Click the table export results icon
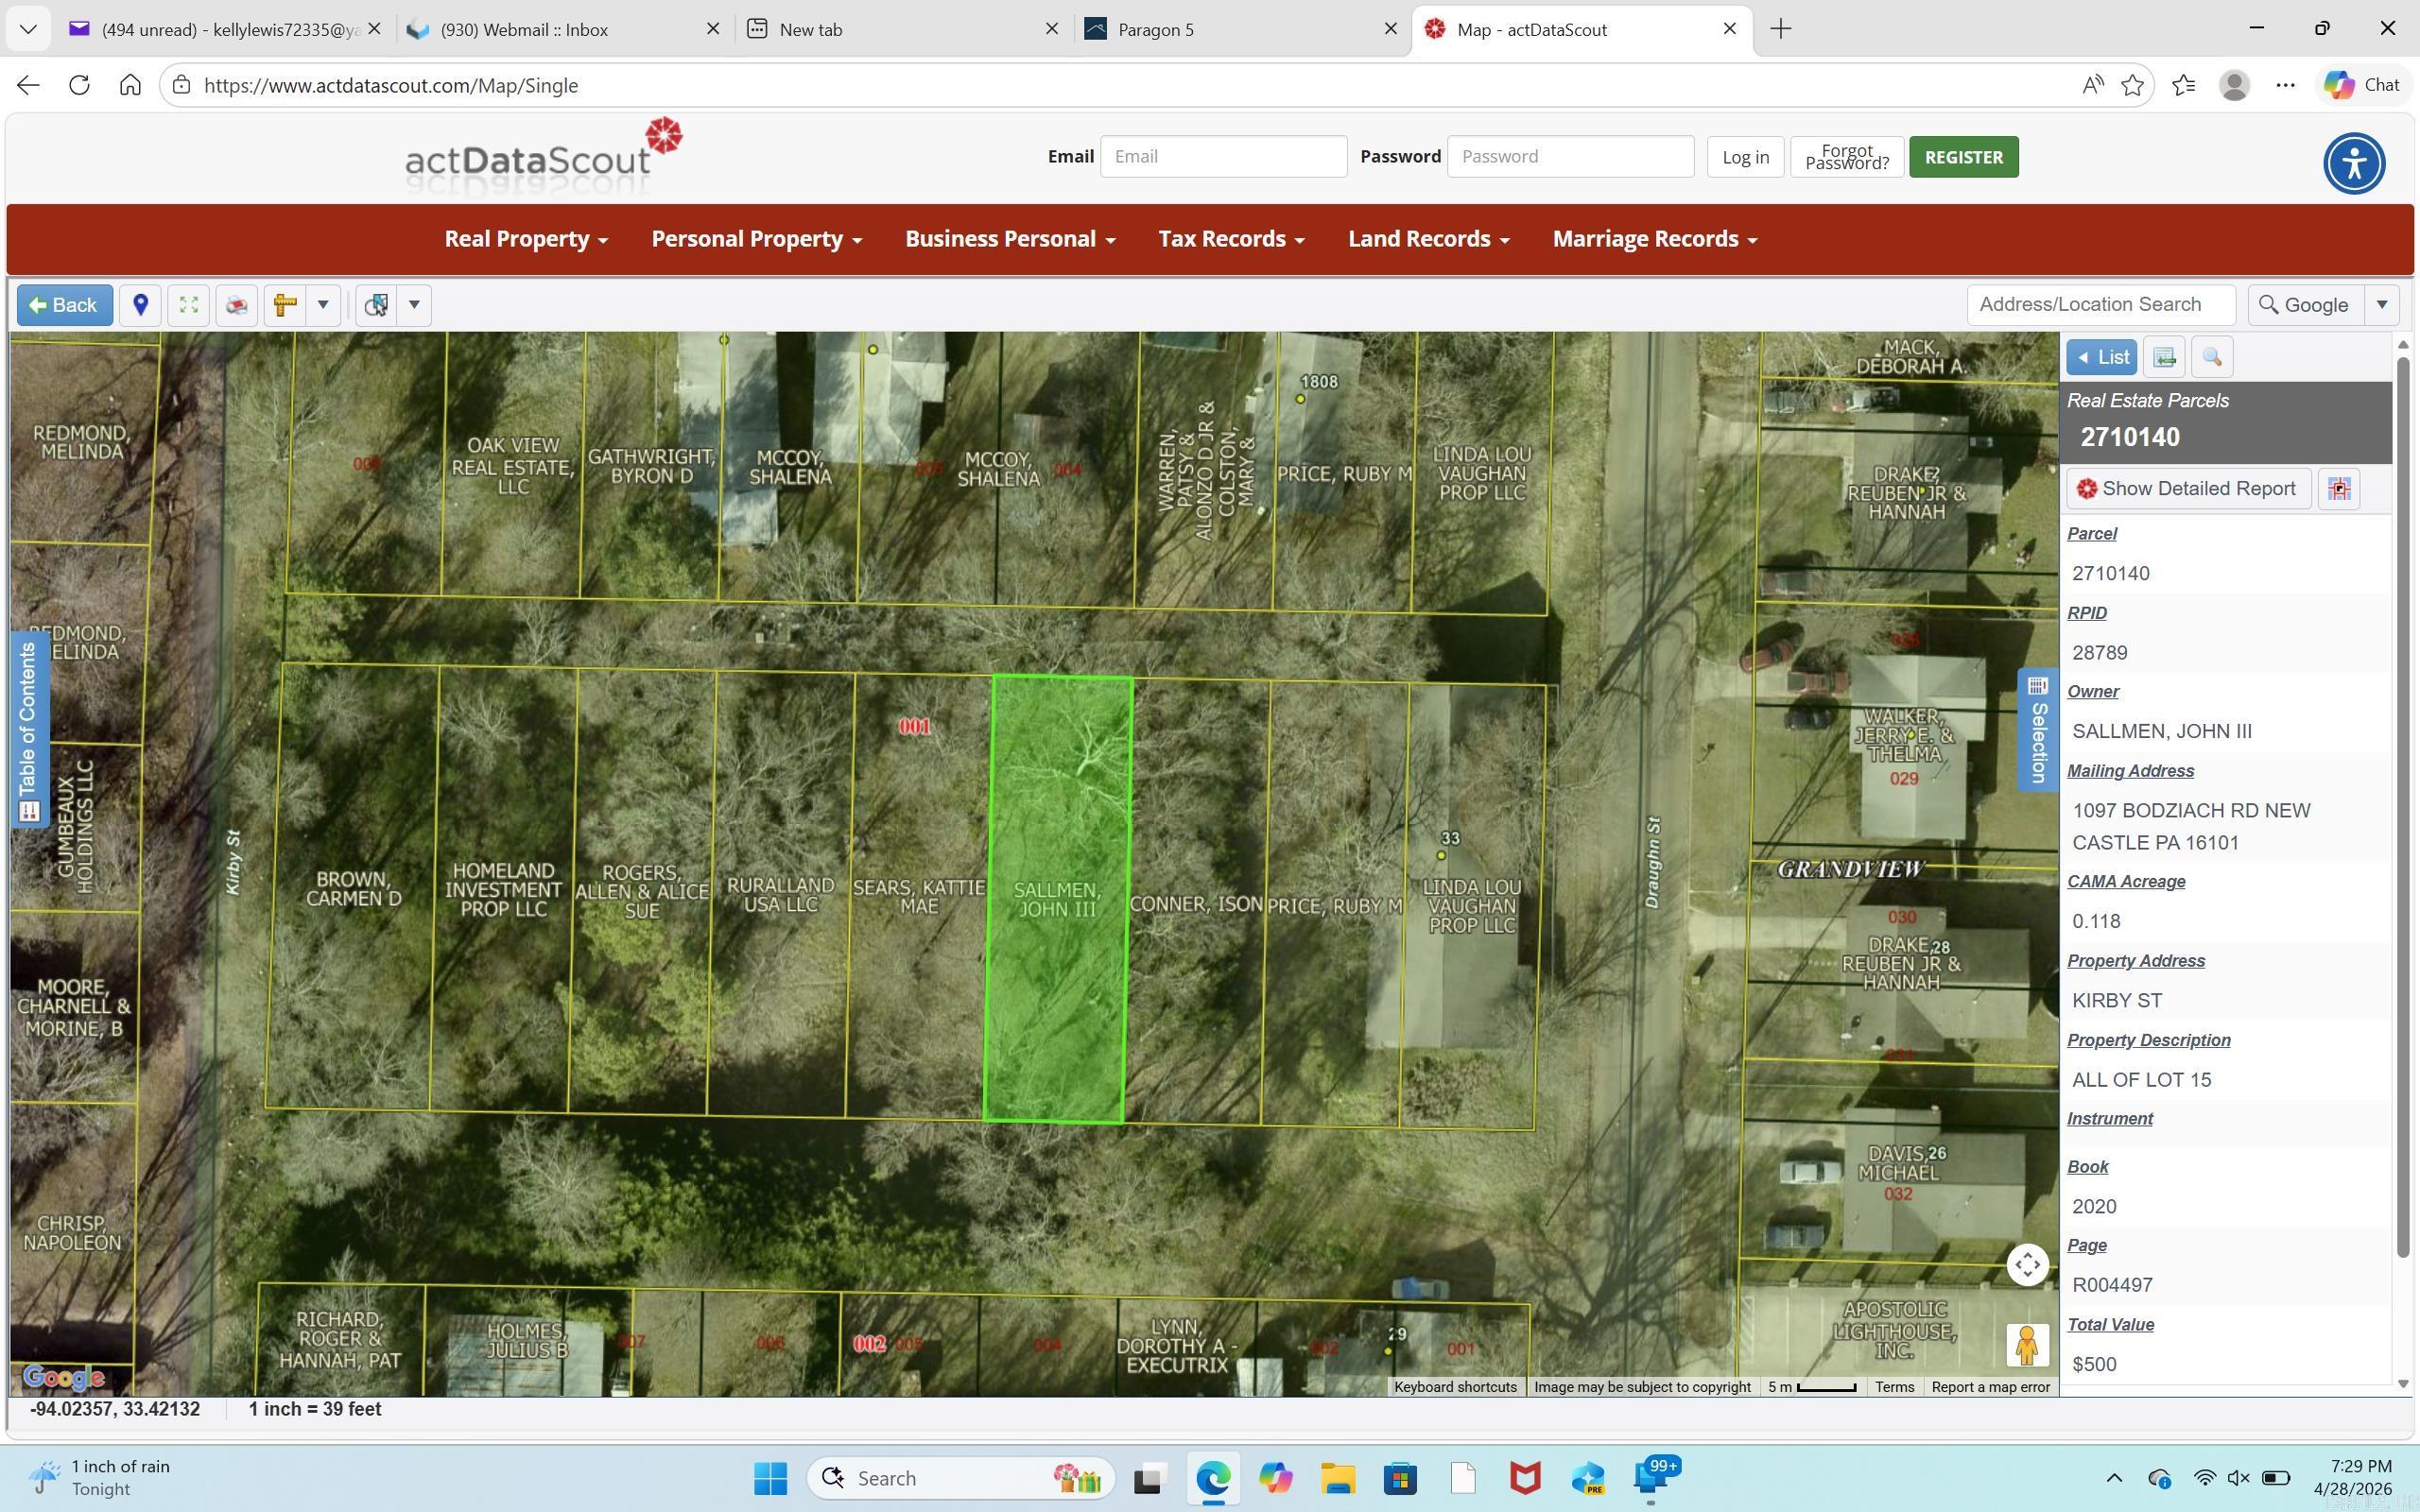The image size is (2420, 1512). point(2164,357)
